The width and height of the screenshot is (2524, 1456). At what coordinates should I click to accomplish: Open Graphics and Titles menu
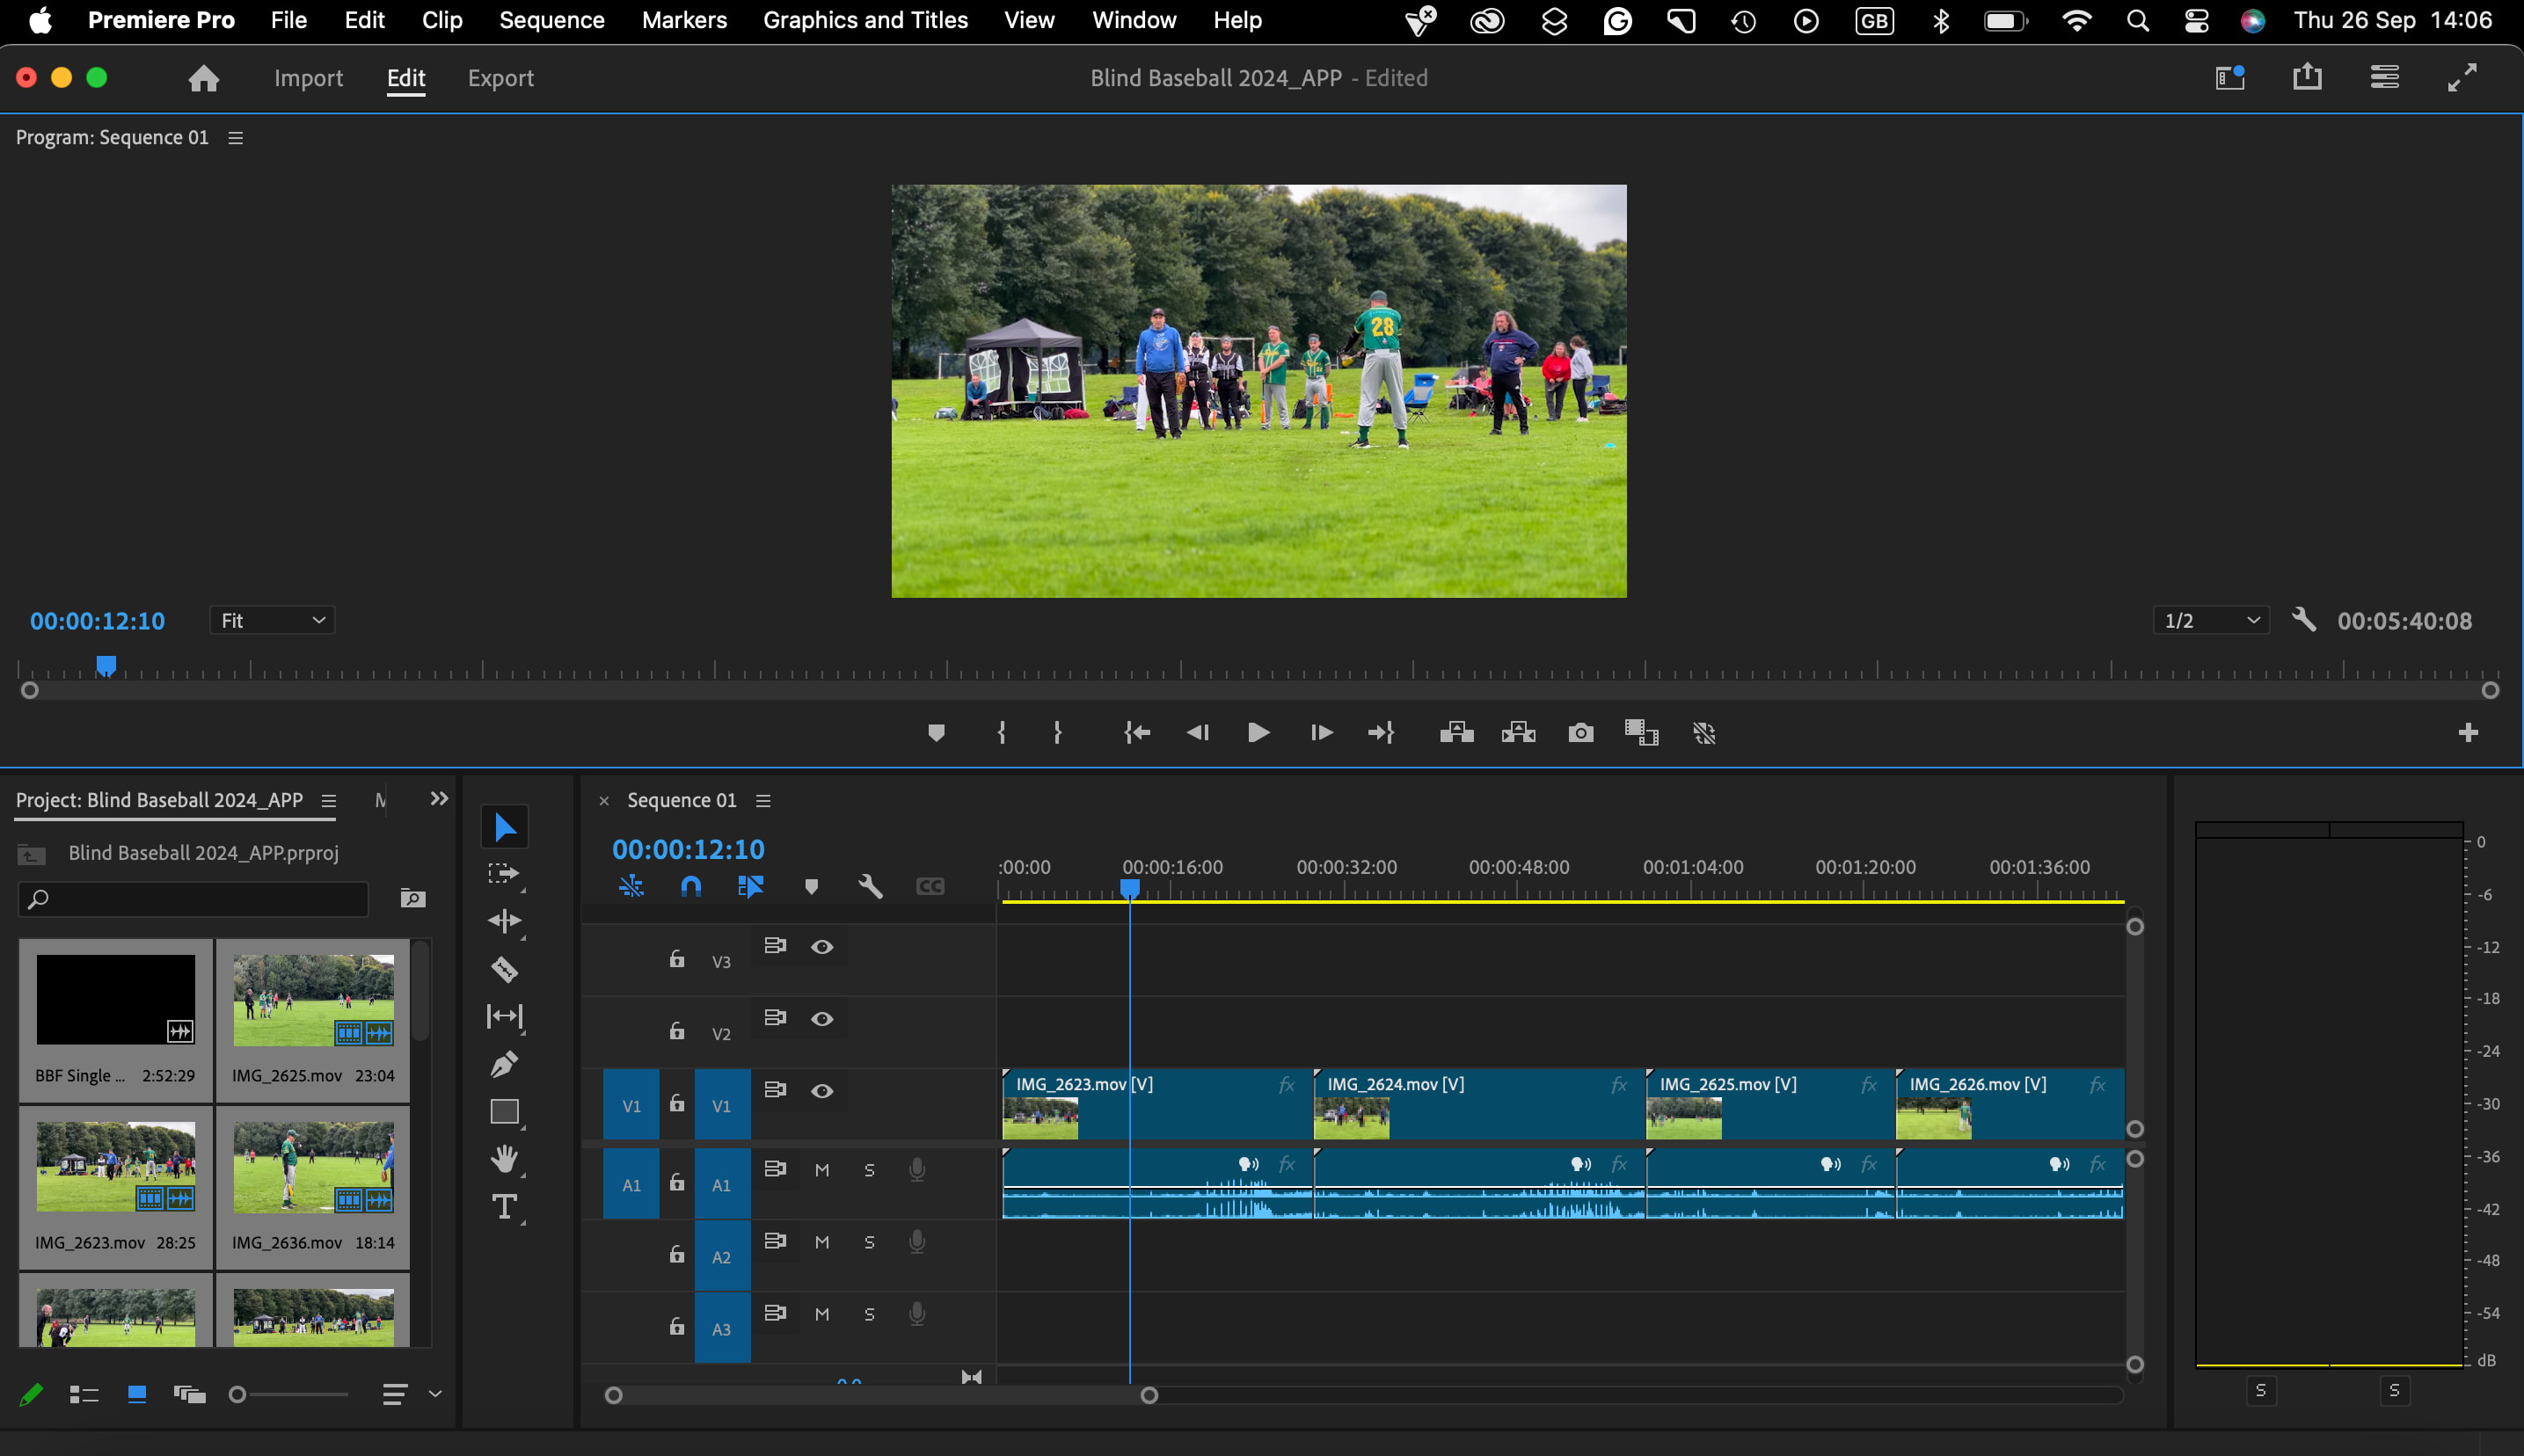(x=865, y=20)
